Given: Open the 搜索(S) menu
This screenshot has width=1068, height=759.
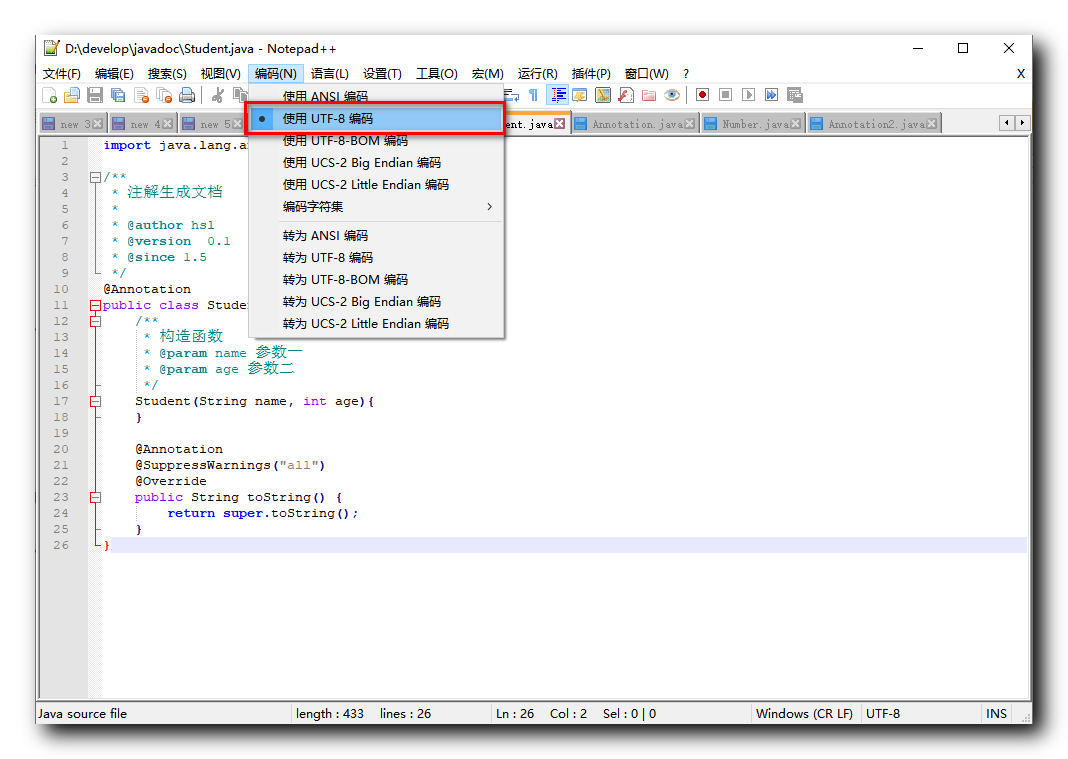Looking at the screenshot, I should [x=167, y=74].
